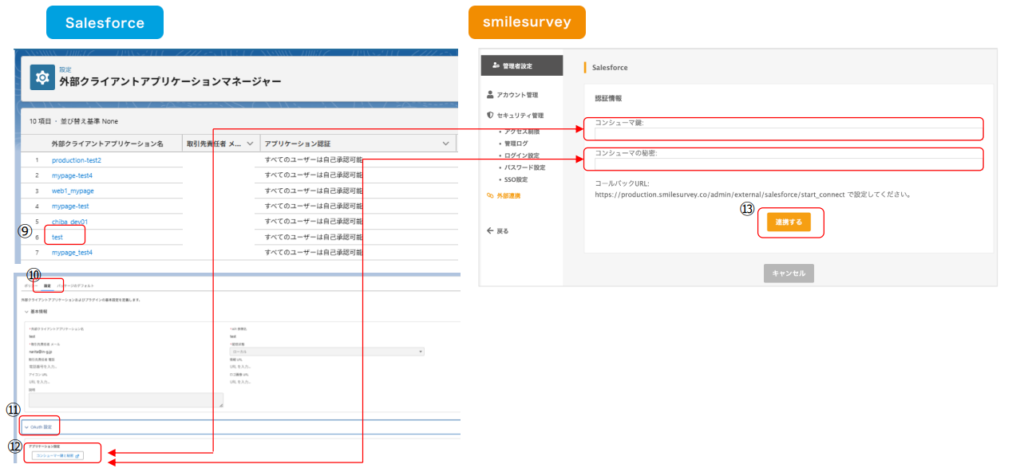This screenshot has width=1024, height=476.
Task: Collapse the 基本情報 section chevron
Action: coord(25,311)
